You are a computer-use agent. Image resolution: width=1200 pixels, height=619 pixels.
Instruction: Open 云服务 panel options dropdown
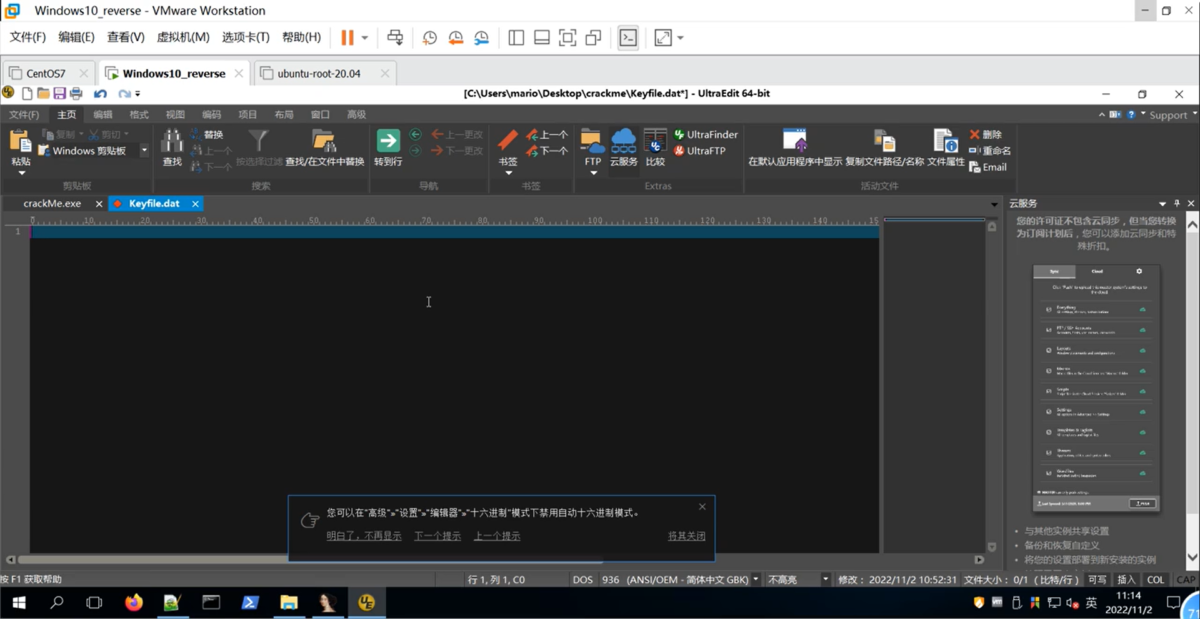pos(1162,204)
